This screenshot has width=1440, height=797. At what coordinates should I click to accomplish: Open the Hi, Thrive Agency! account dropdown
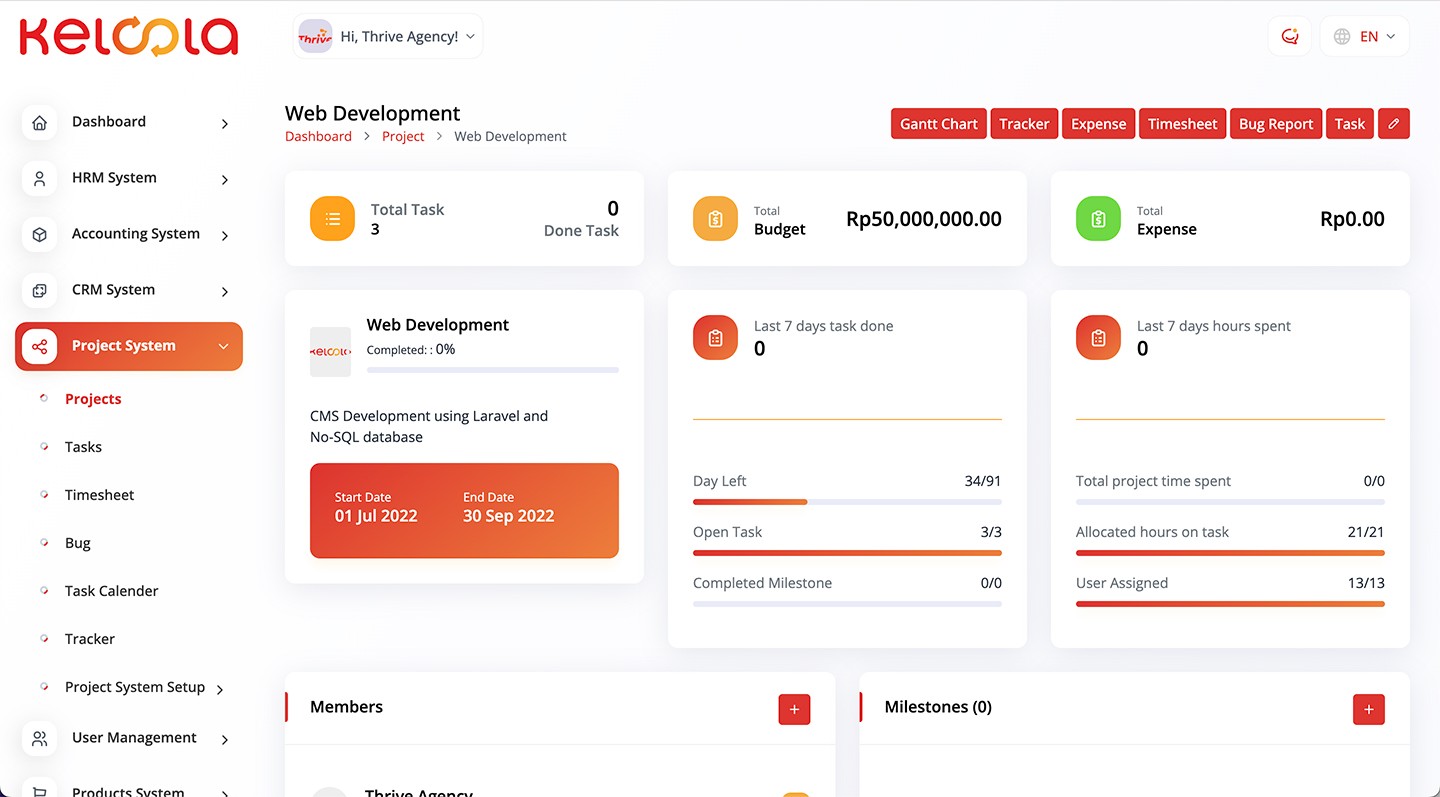pyautogui.click(x=388, y=37)
